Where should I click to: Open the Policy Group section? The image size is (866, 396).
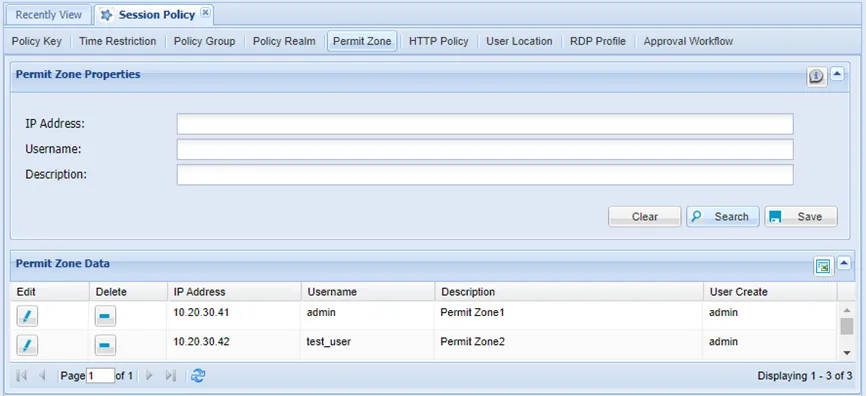[x=204, y=41]
